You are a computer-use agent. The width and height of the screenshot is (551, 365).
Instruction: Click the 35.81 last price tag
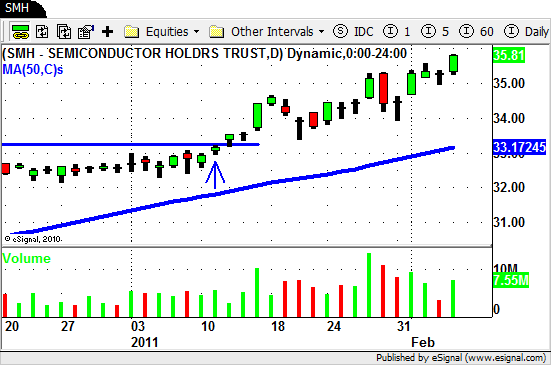pos(509,56)
